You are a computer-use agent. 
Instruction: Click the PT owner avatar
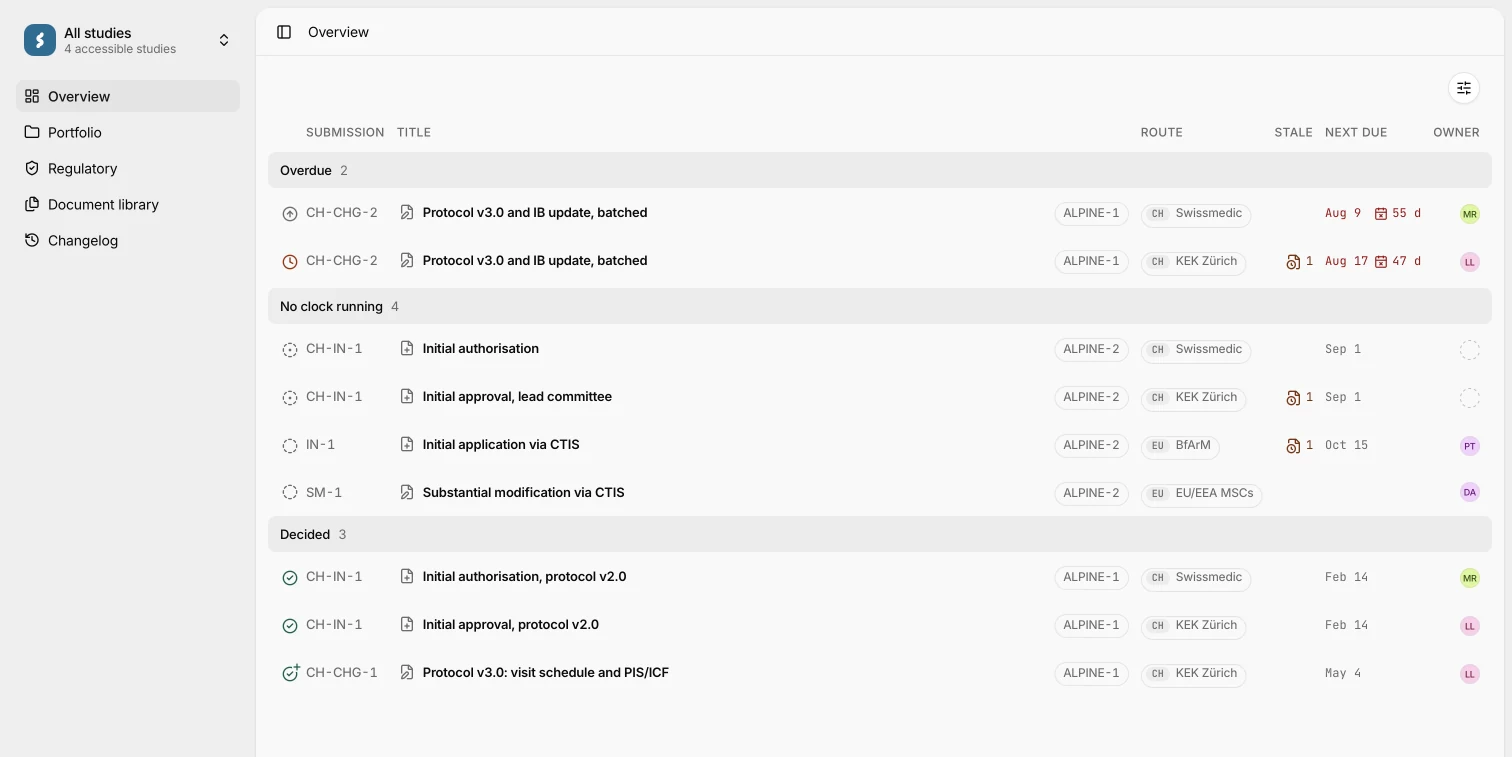(x=1470, y=446)
